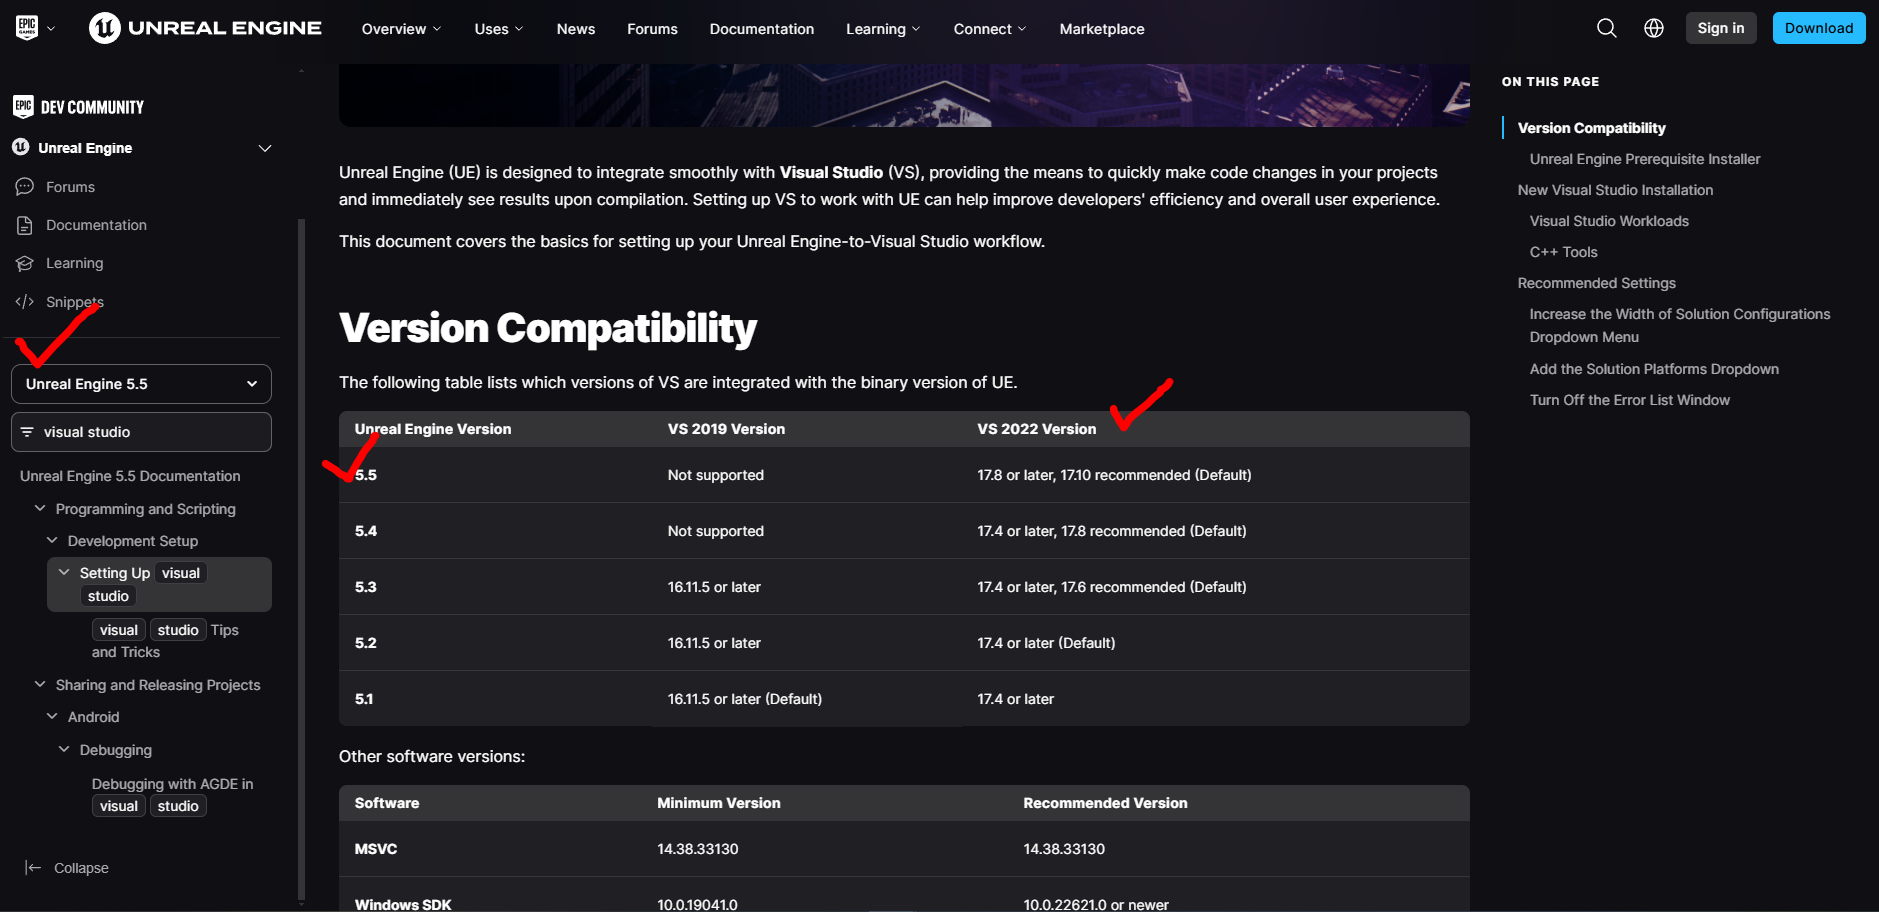Open the Overview menu dropdown

(401, 29)
